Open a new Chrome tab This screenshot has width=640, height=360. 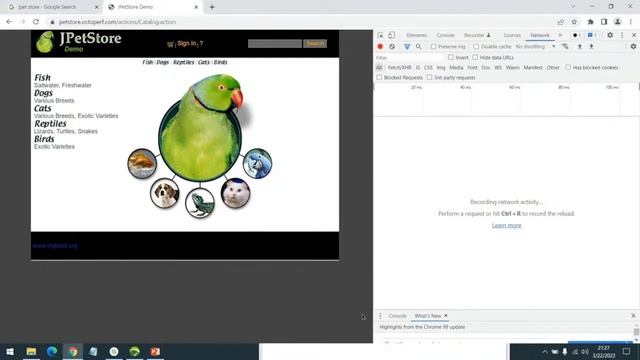click(x=212, y=7)
